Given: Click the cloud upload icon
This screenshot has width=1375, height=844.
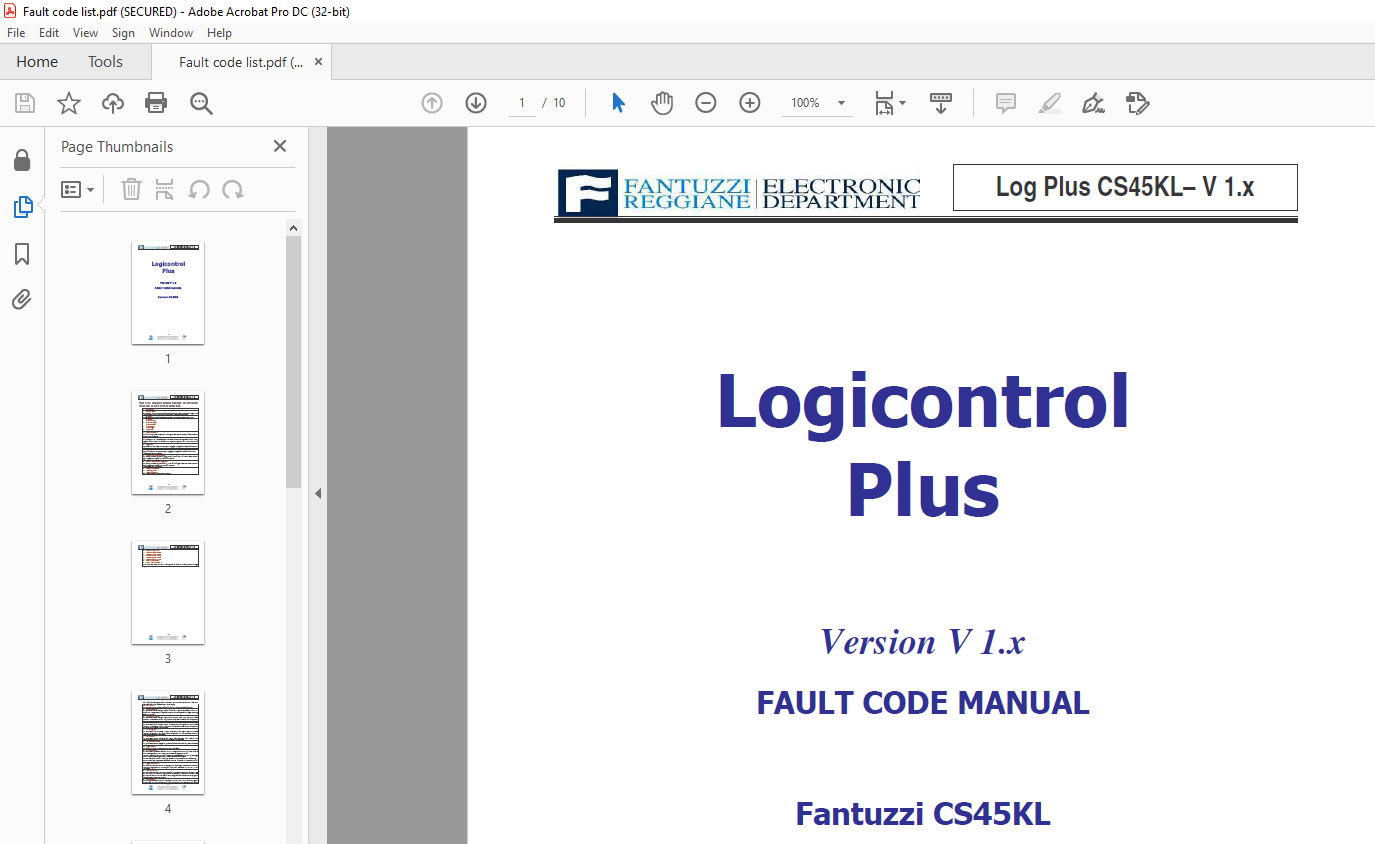Looking at the screenshot, I should pos(113,103).
